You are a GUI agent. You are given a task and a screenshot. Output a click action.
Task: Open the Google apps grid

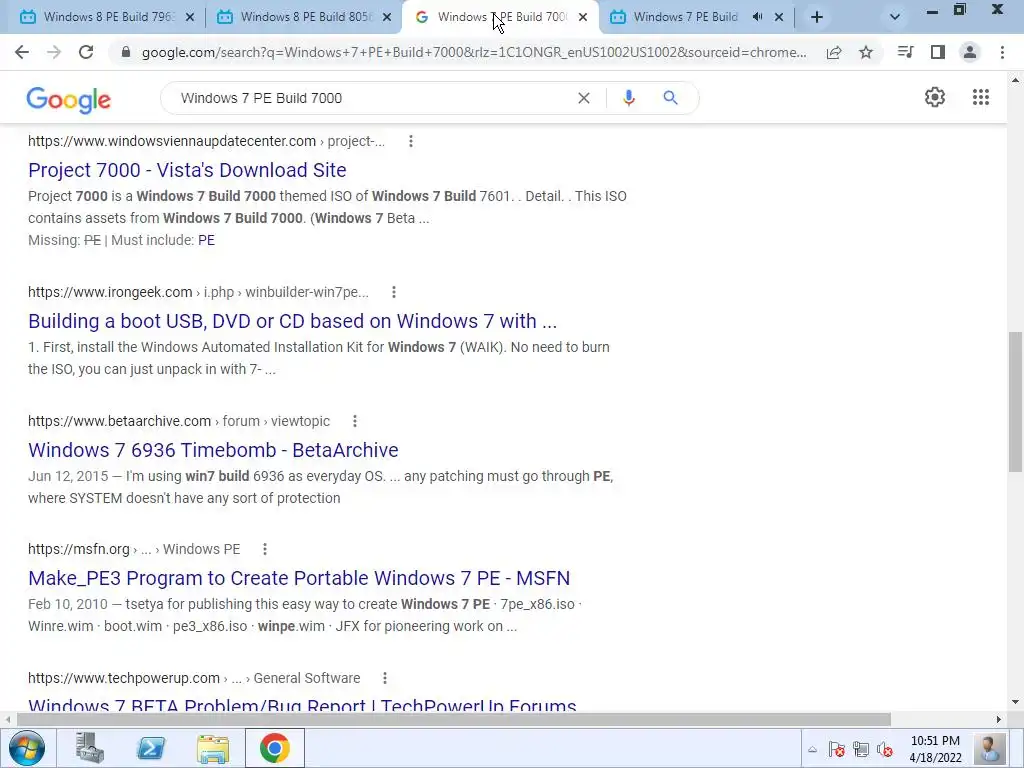[980, 97]
